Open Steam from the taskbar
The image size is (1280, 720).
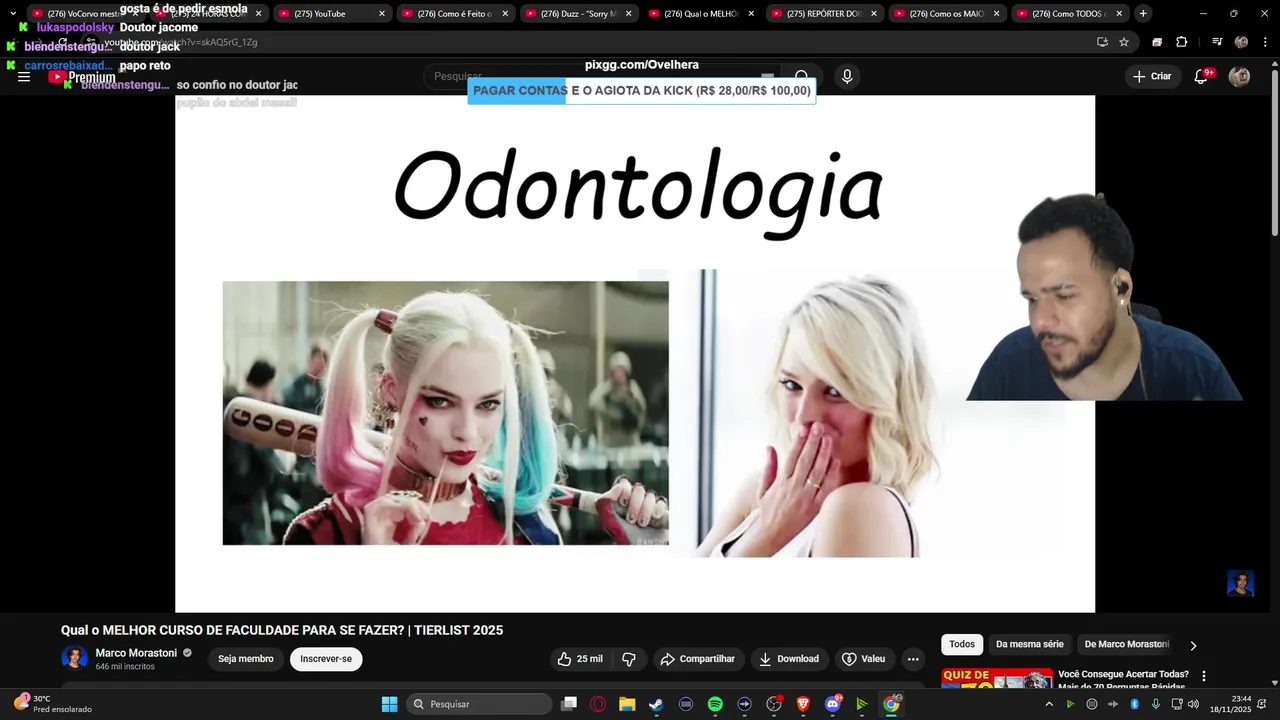pos(656,704)
